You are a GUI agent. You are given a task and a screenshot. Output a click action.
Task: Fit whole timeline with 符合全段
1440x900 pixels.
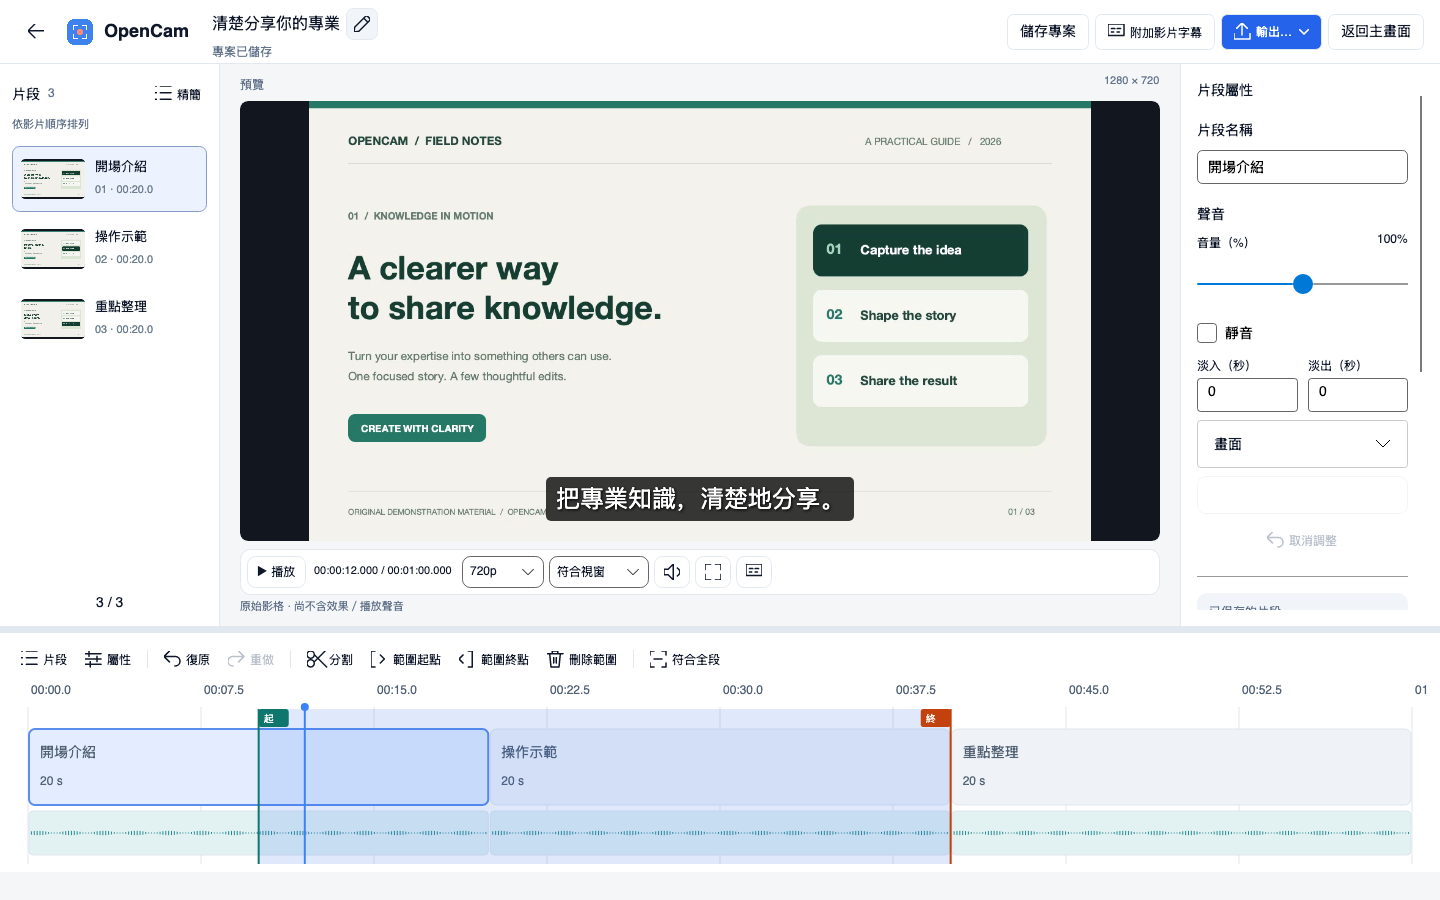(x=685, y=659)
